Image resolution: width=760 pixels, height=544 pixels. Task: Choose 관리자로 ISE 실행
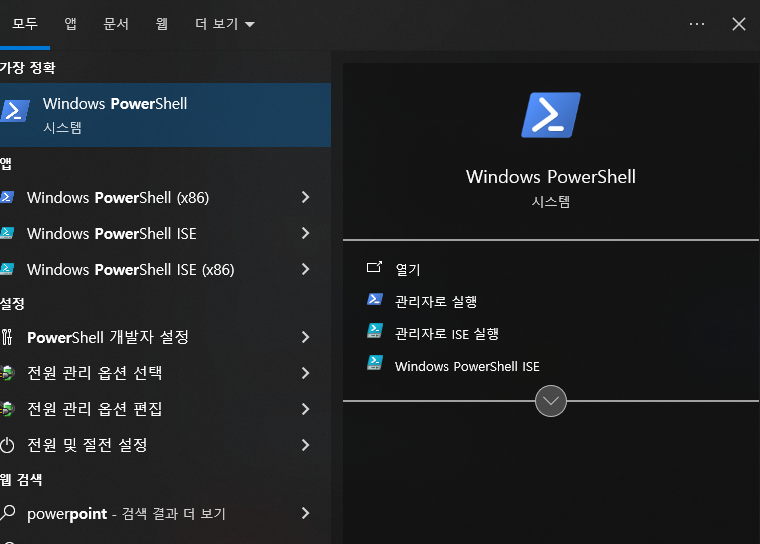click(446, 334)
